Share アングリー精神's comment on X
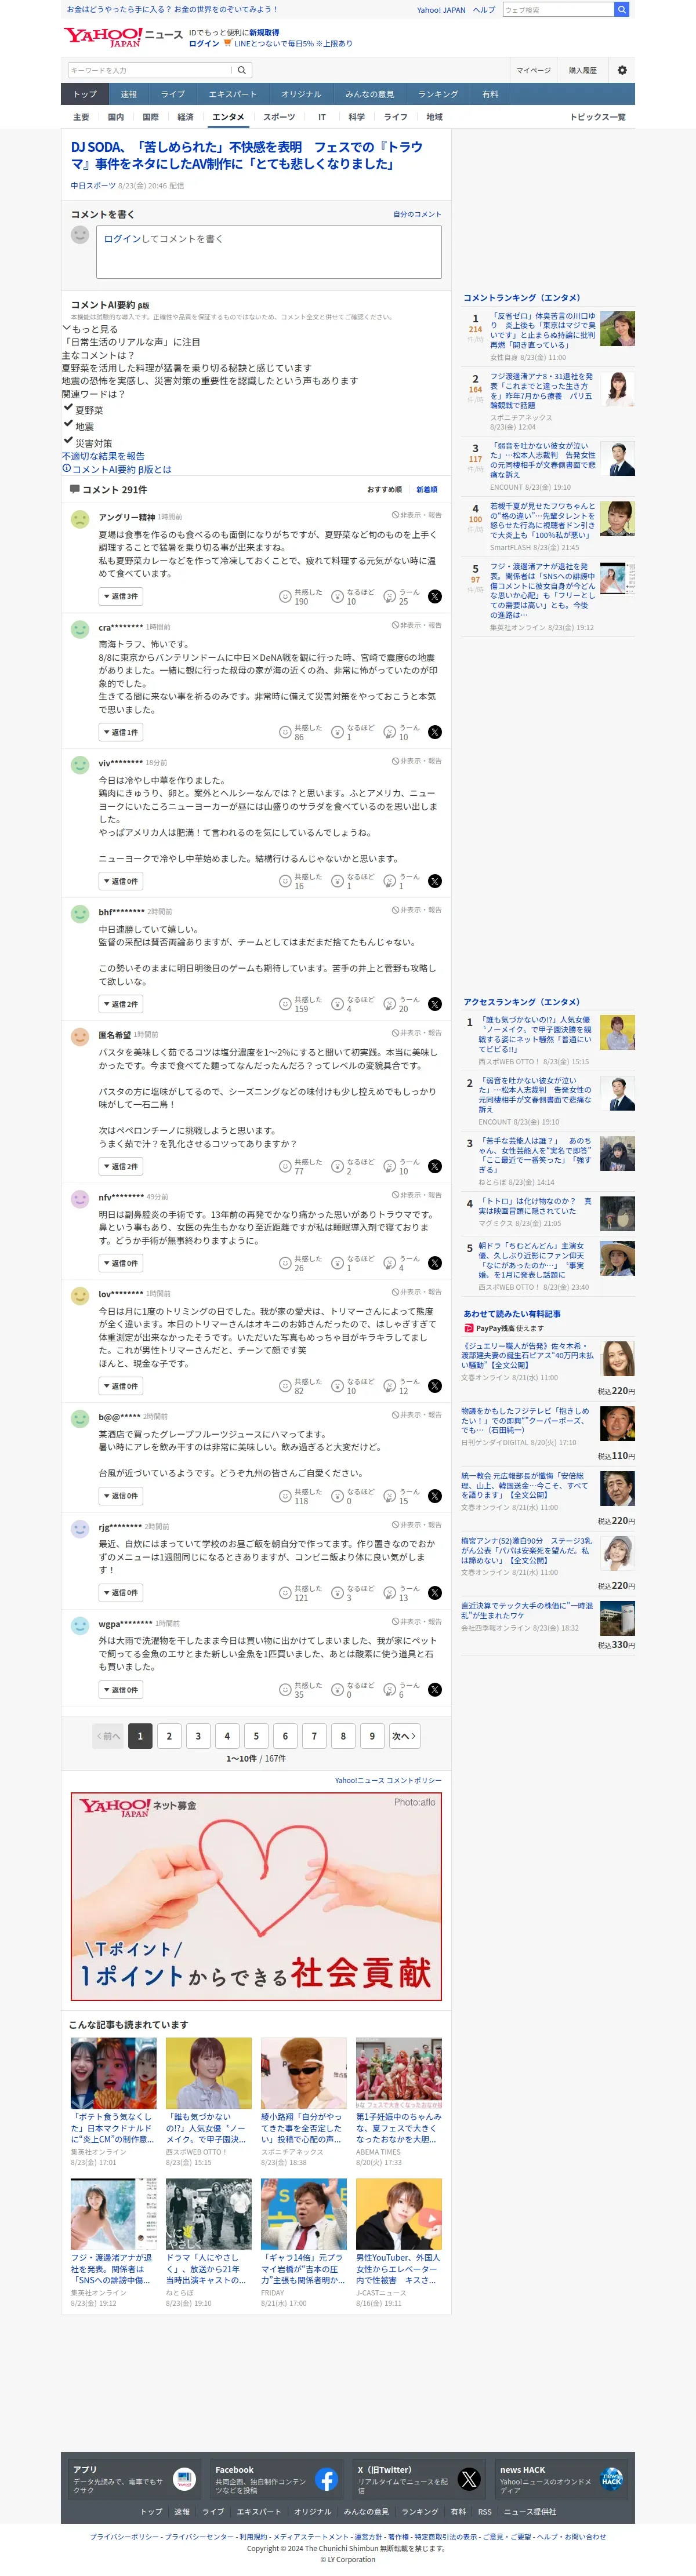Screen dimensions: 696x2576 (x=435, y=596)
